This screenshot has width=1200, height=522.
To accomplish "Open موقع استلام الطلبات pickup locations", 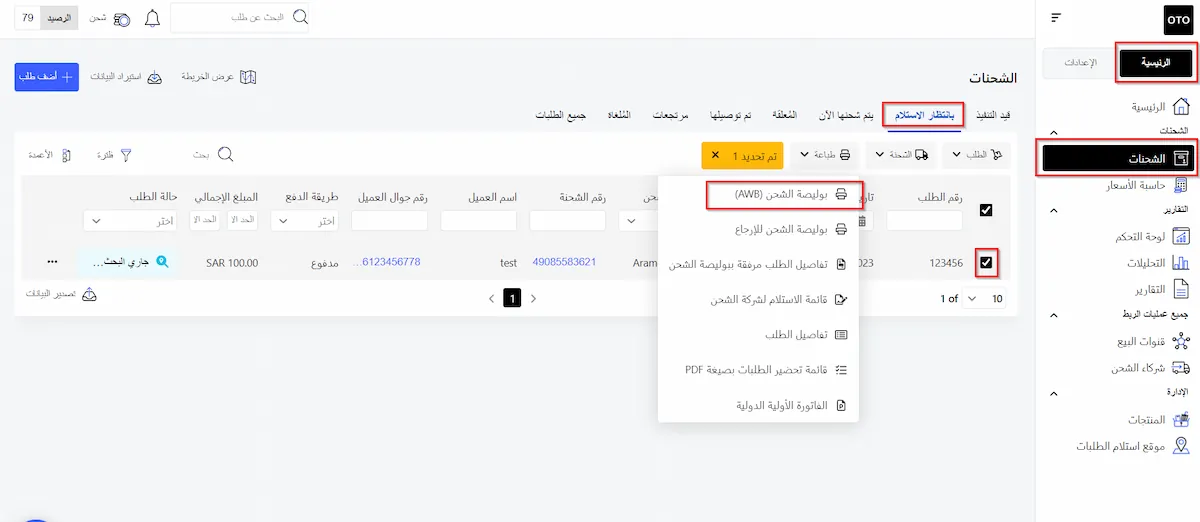I will click(x=1132, y=446).
